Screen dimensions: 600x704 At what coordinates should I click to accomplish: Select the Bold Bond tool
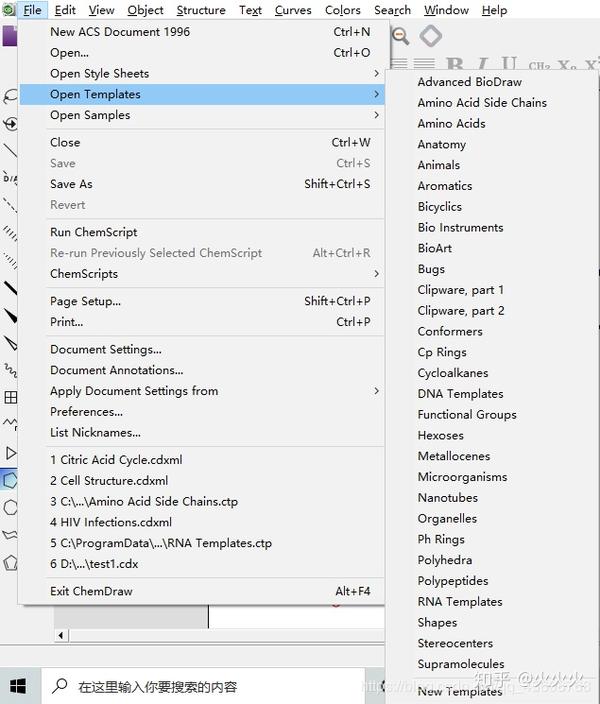[x=10, y=288]
